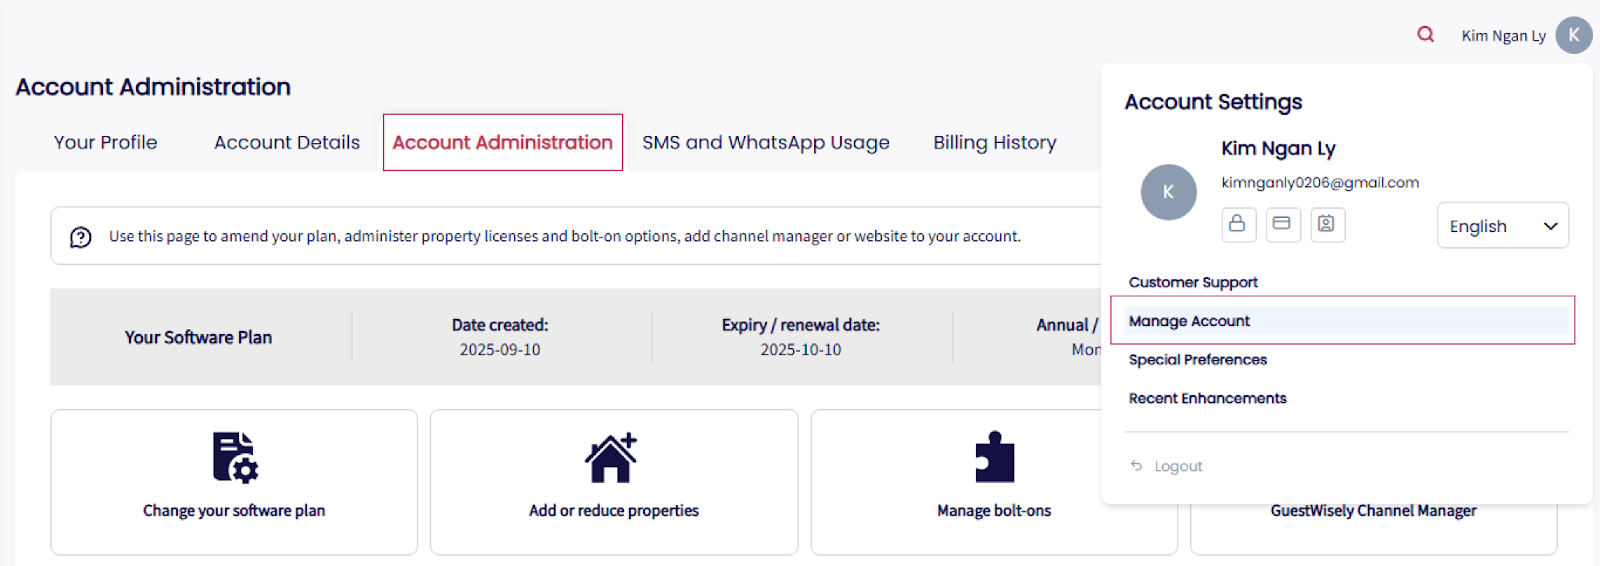Screen dimensions: 1600x566
Task: Click the Manage bolt-ons puzzle icon
Action: (994, 458)
